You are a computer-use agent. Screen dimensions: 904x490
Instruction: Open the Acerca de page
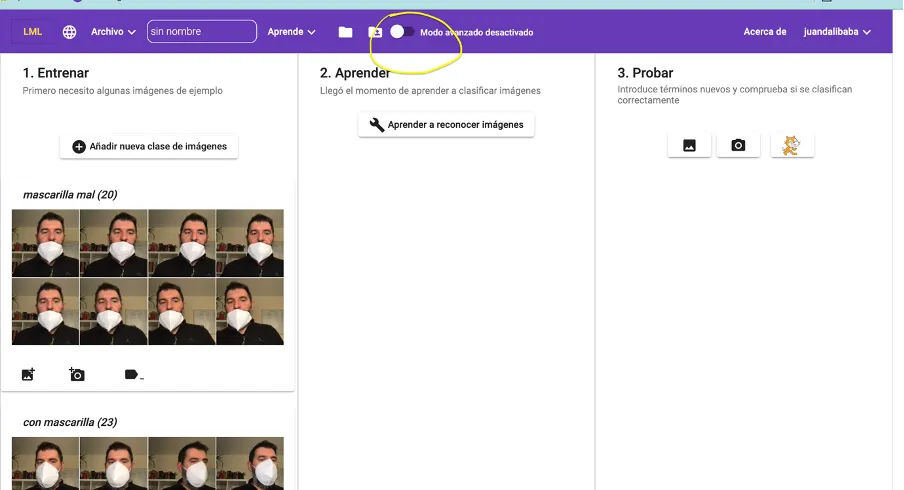coord(765,32)
